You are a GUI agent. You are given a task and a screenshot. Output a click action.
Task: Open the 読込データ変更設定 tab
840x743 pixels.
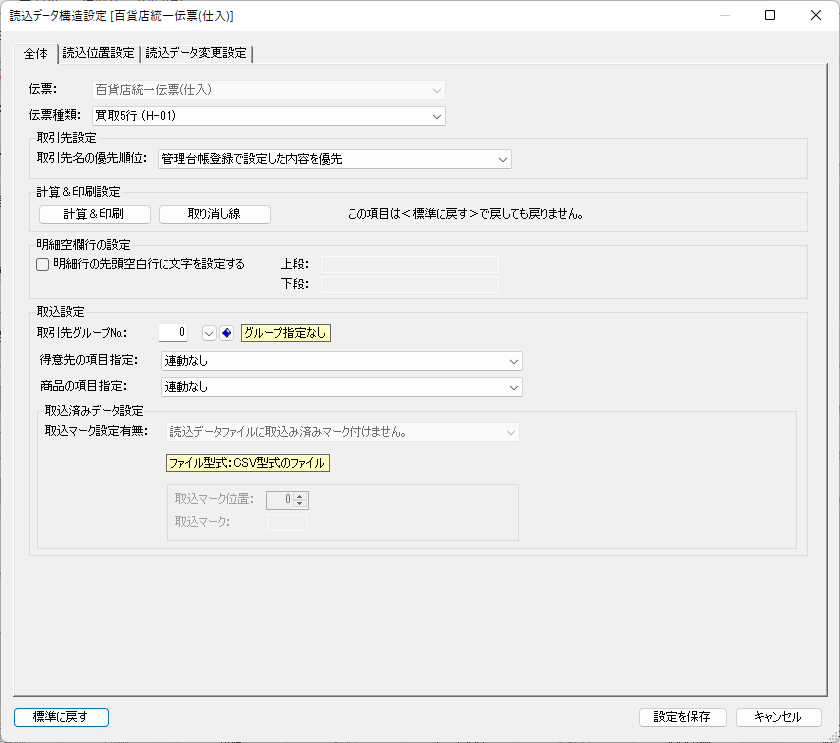click(196, 53)
